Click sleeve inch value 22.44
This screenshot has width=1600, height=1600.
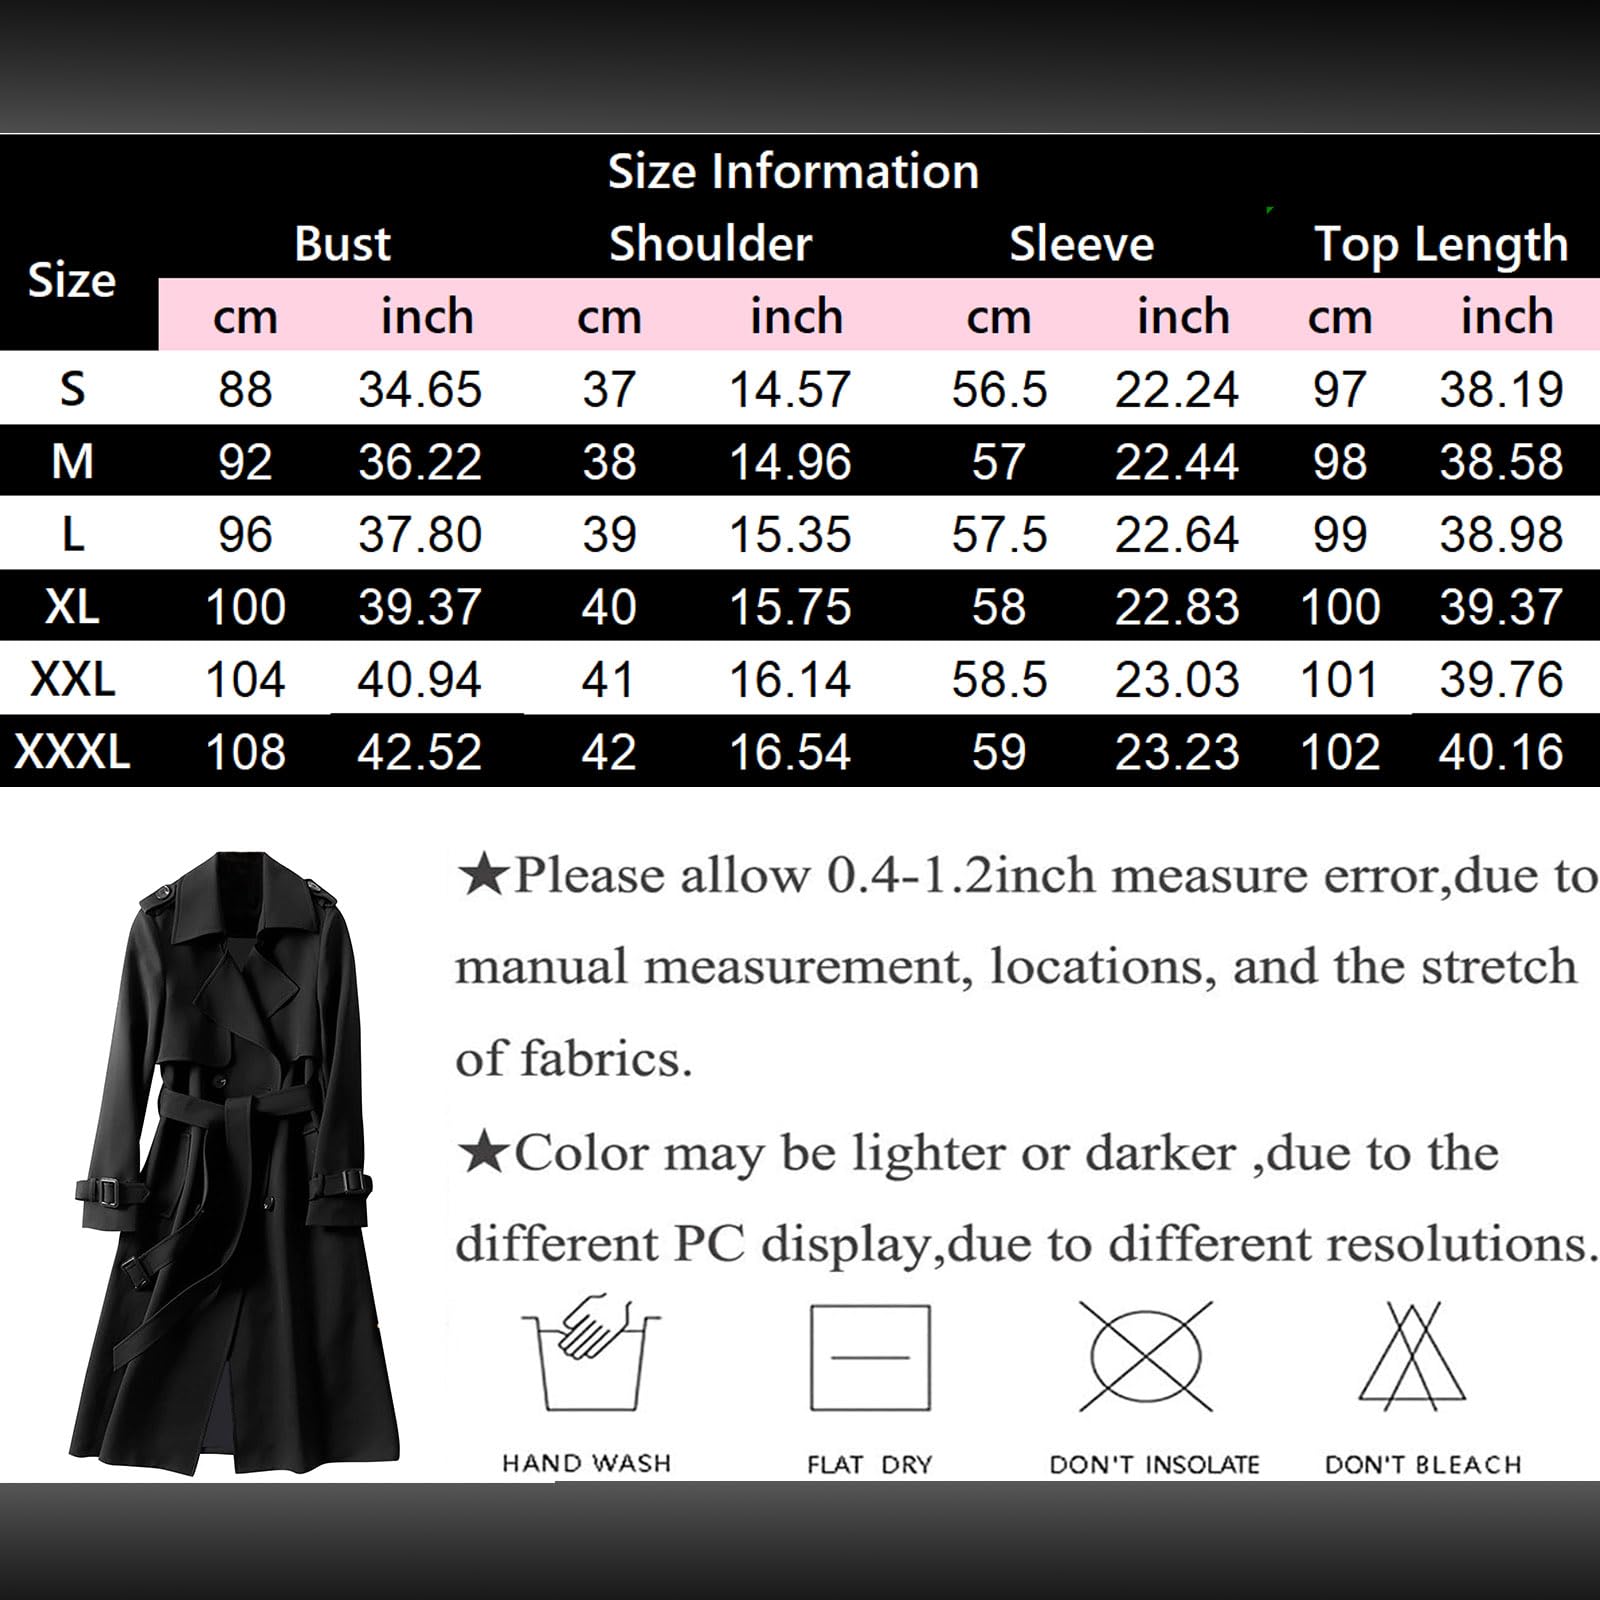click(x=1177, y=462)
